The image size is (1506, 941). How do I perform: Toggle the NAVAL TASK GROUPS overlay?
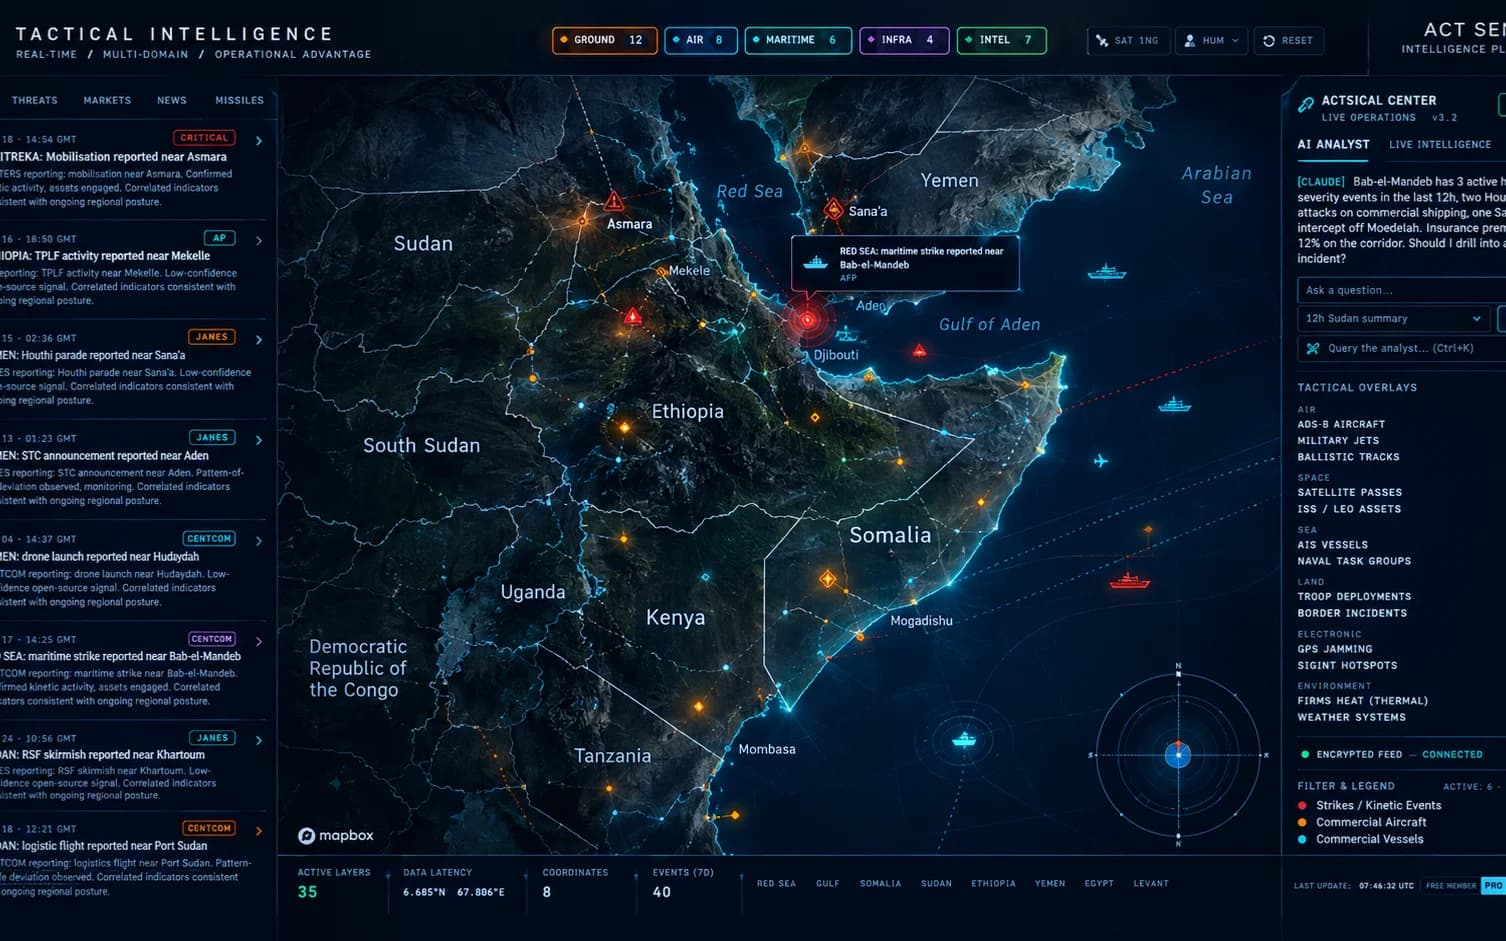click(1354, 561)
